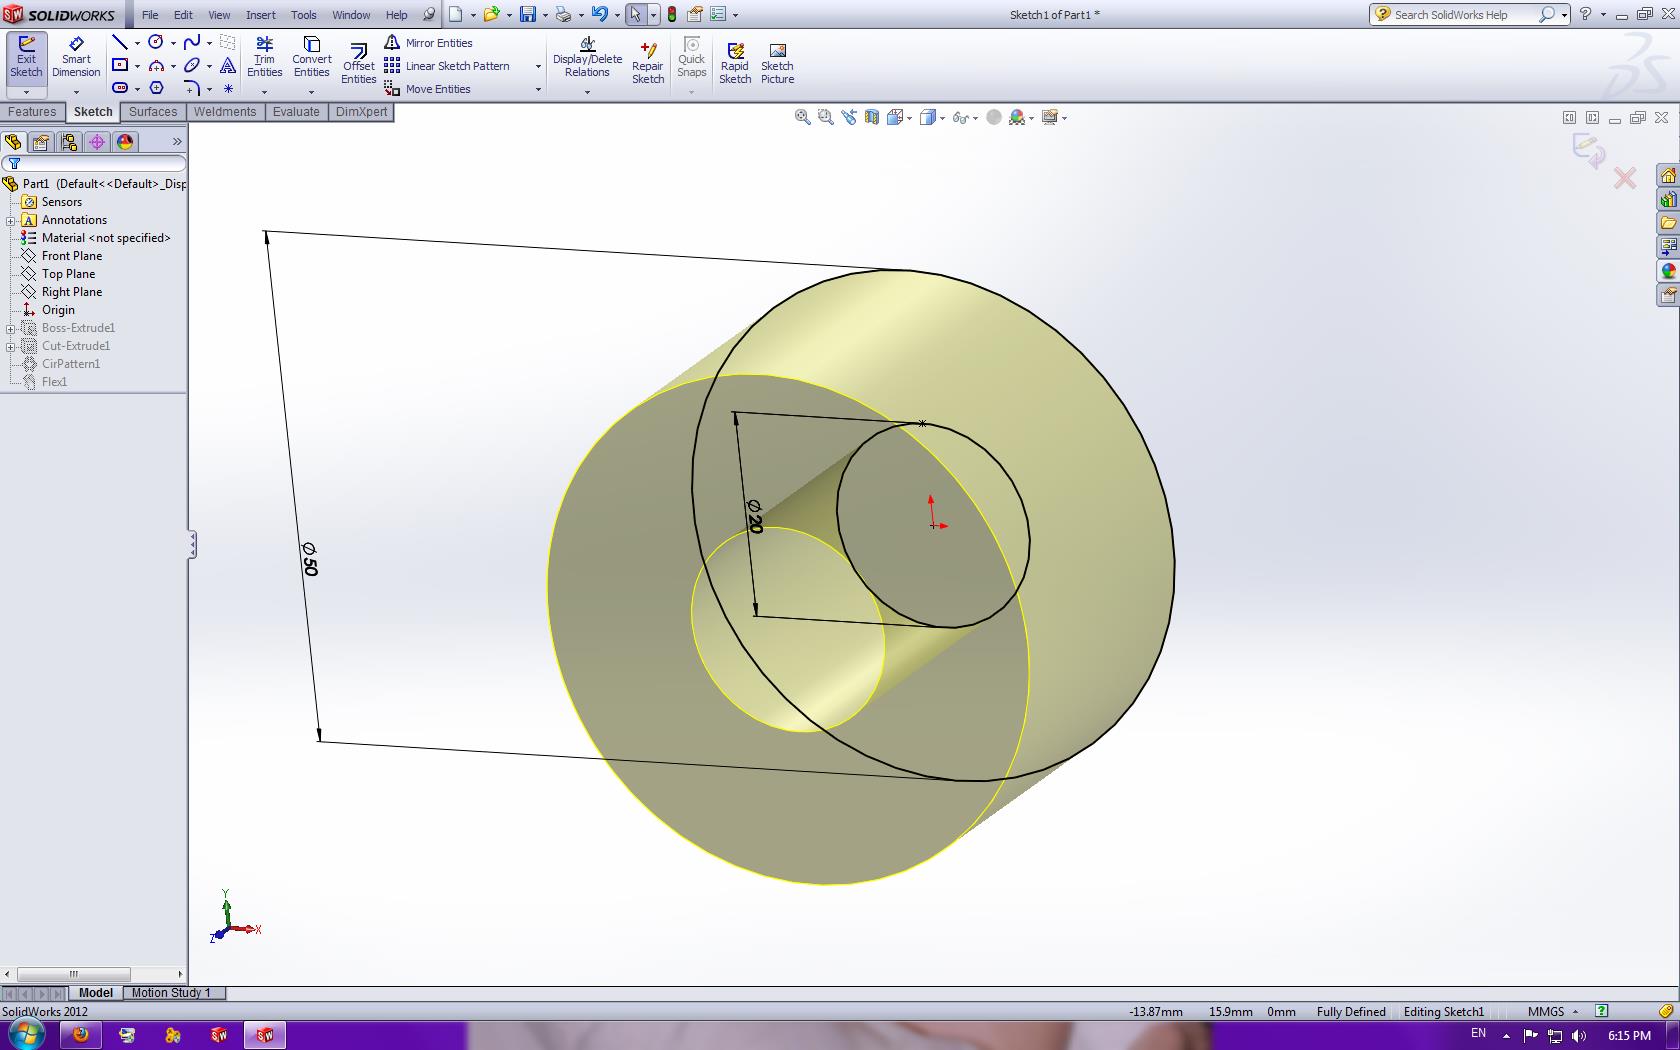Click the sketch cancel red X
The width and height of the screenshot is (1680, 1050).
[1625, 178]
